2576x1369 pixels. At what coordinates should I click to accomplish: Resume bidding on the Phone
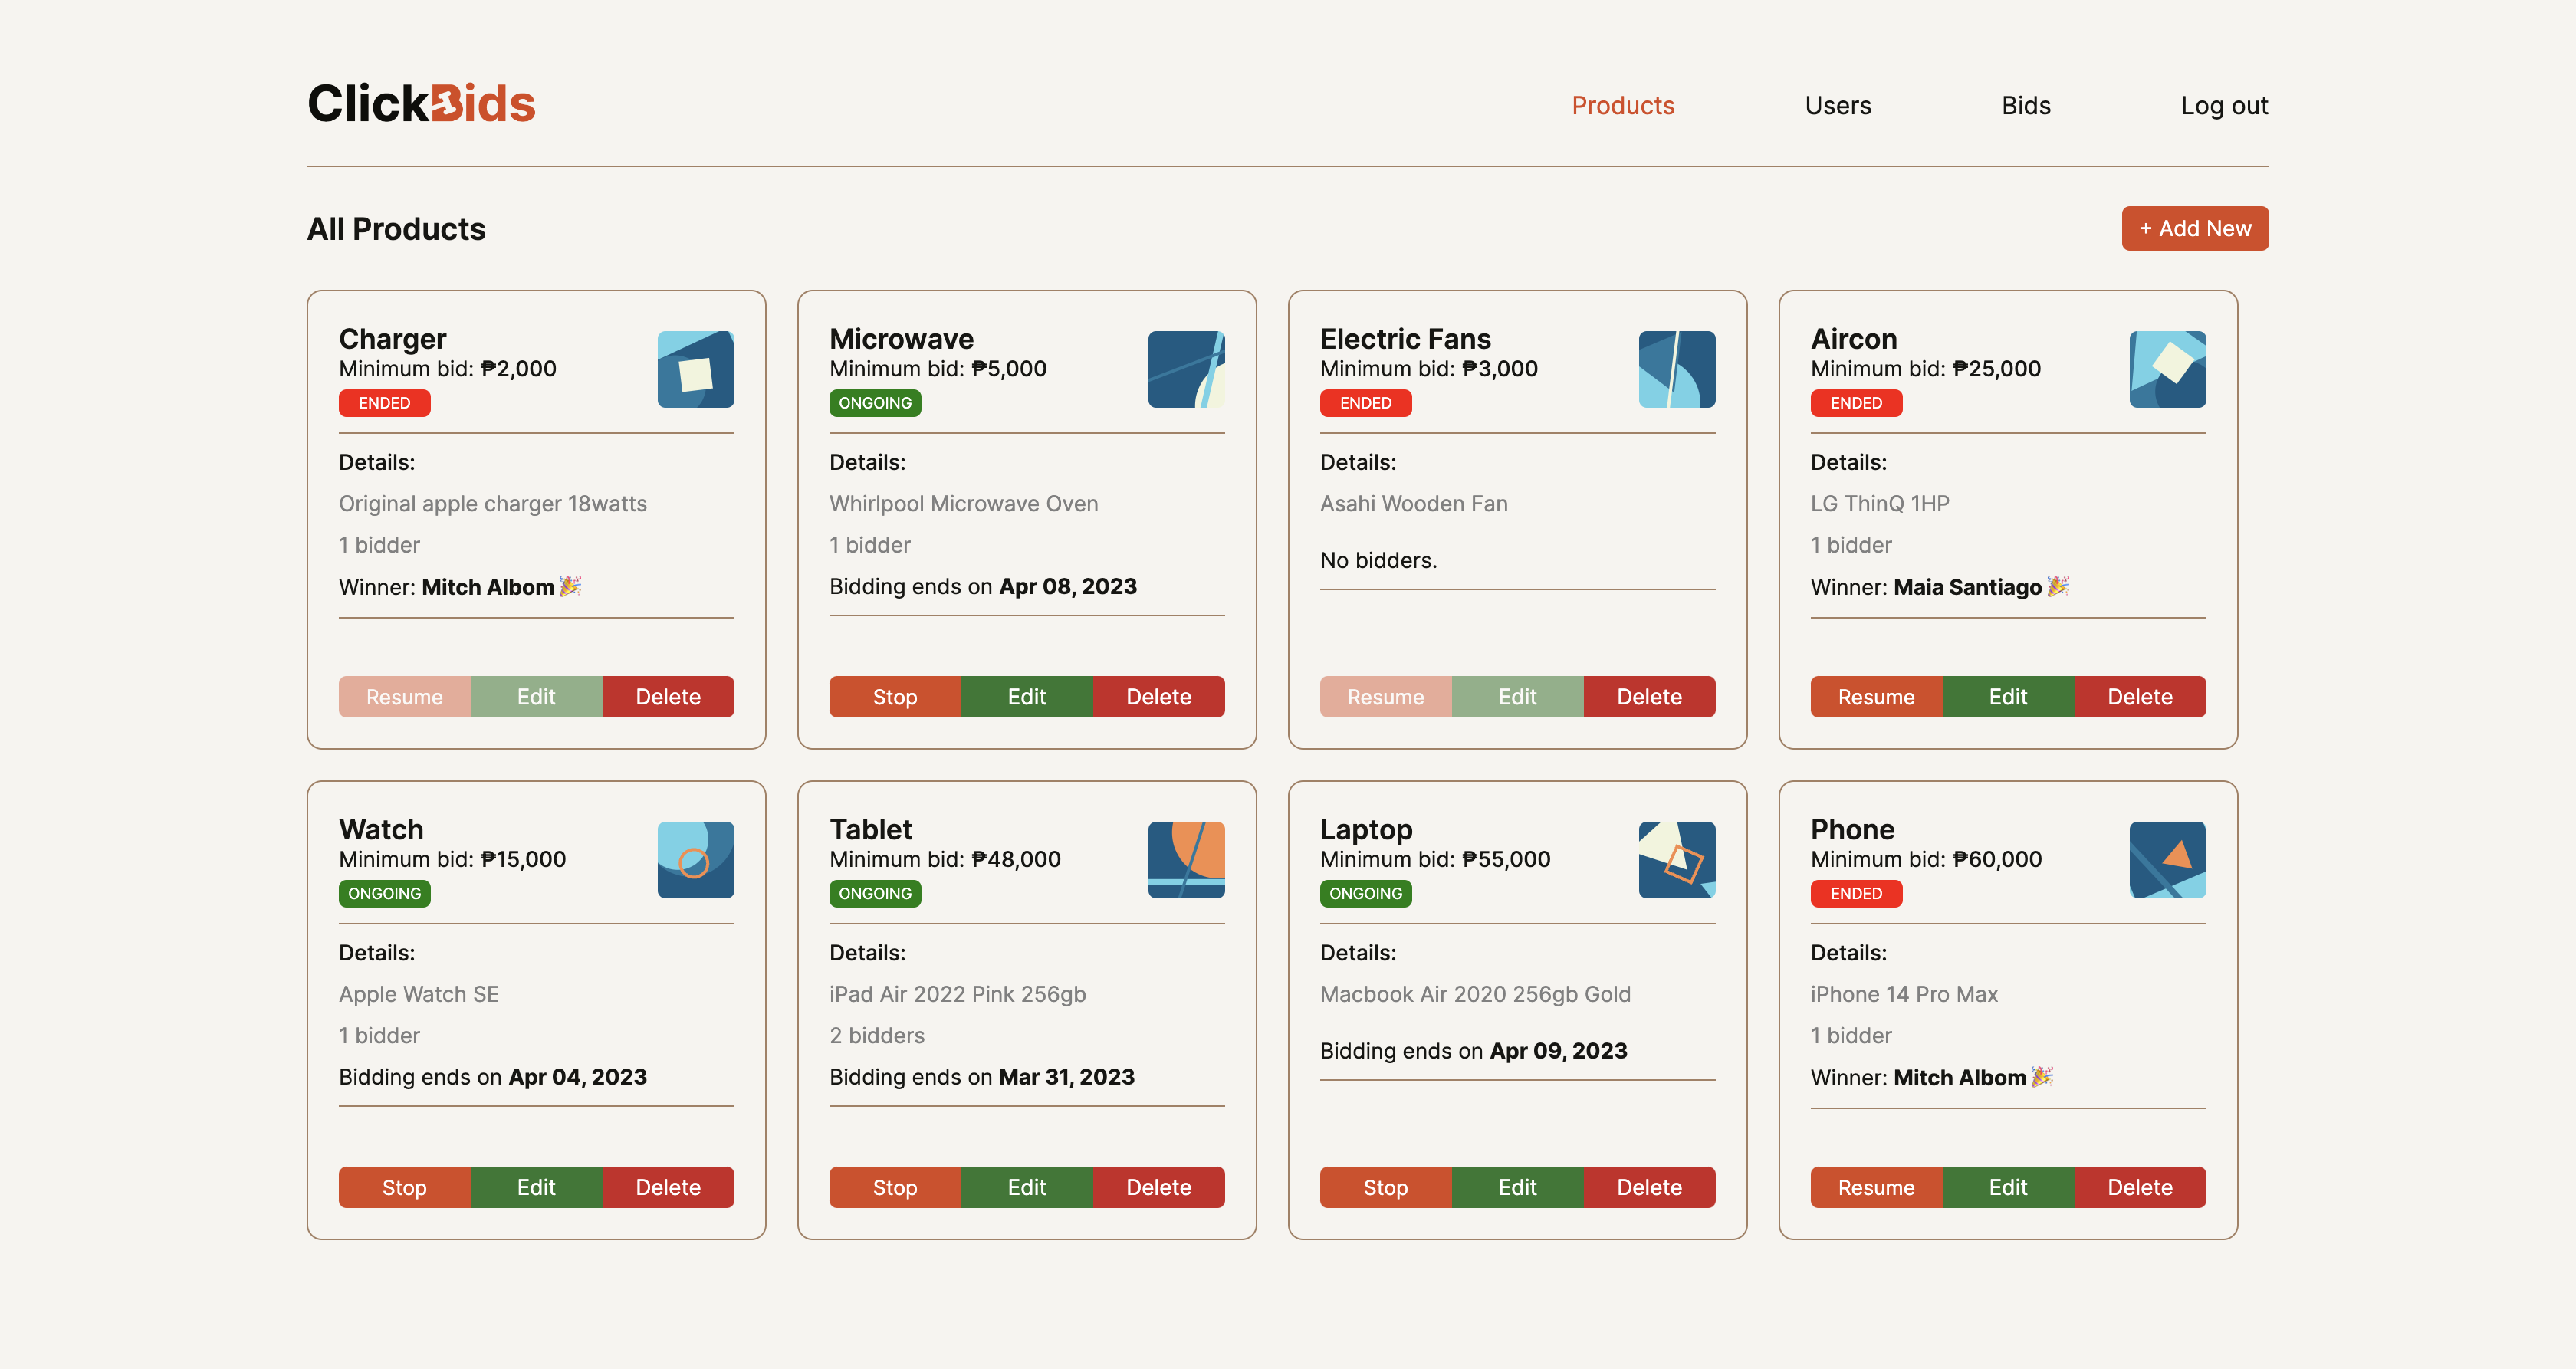pyautogui.click(x=1875, y=1187)
